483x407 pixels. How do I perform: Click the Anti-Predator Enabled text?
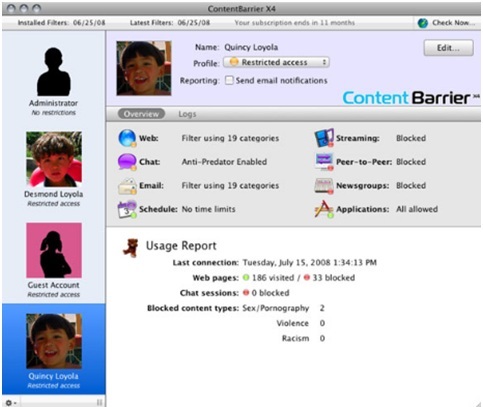224,162
